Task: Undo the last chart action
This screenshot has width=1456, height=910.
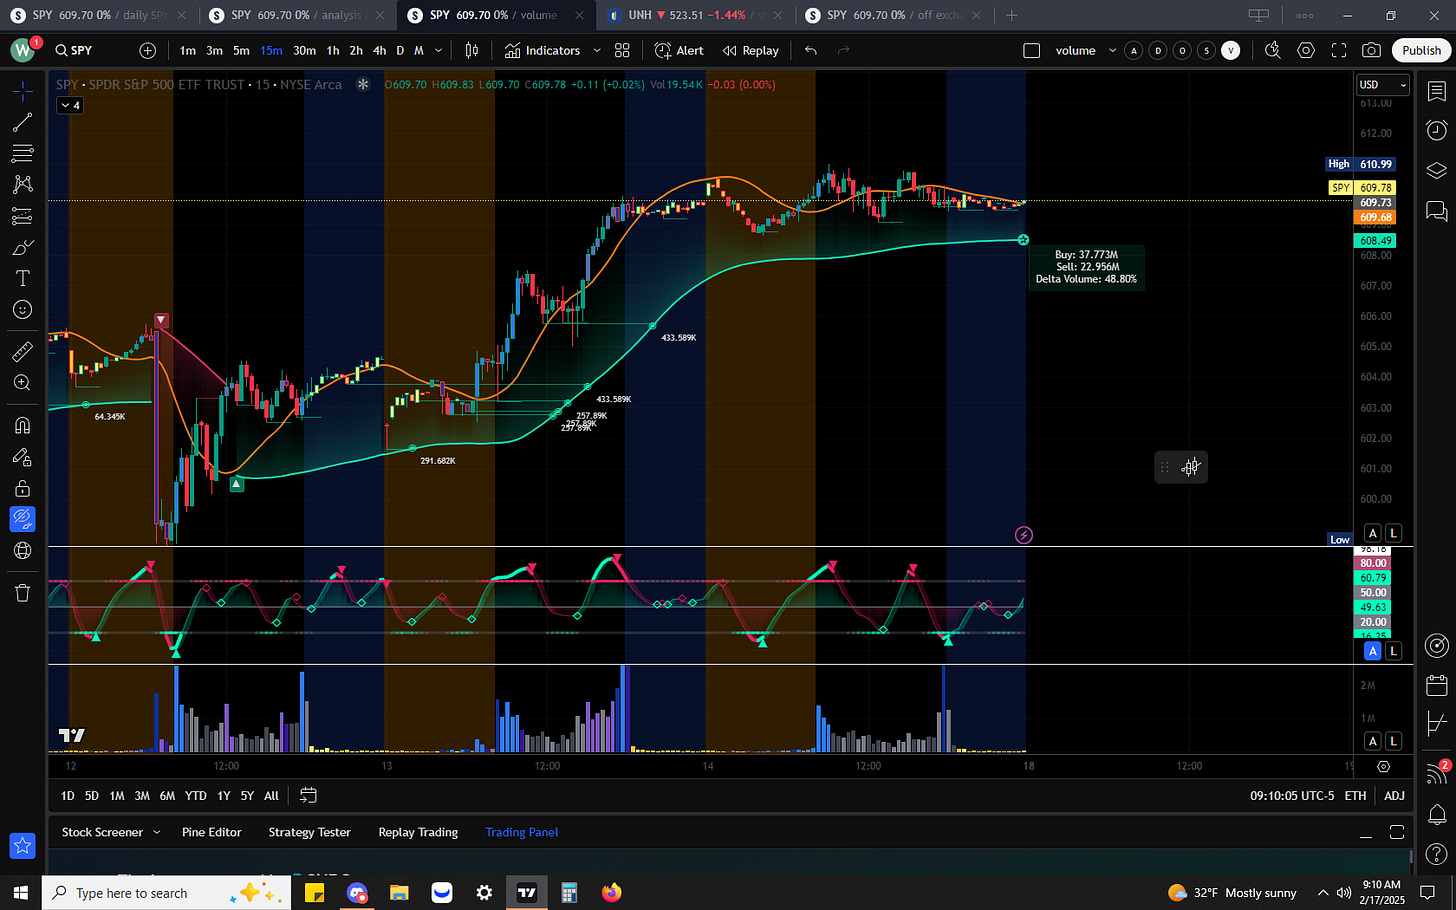Action: 811,50
